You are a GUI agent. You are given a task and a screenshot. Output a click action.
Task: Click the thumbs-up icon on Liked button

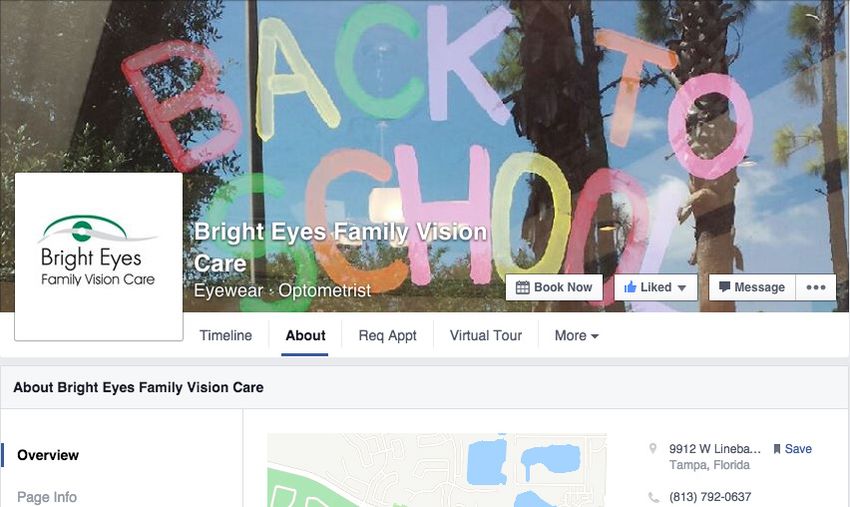(630, 287)
